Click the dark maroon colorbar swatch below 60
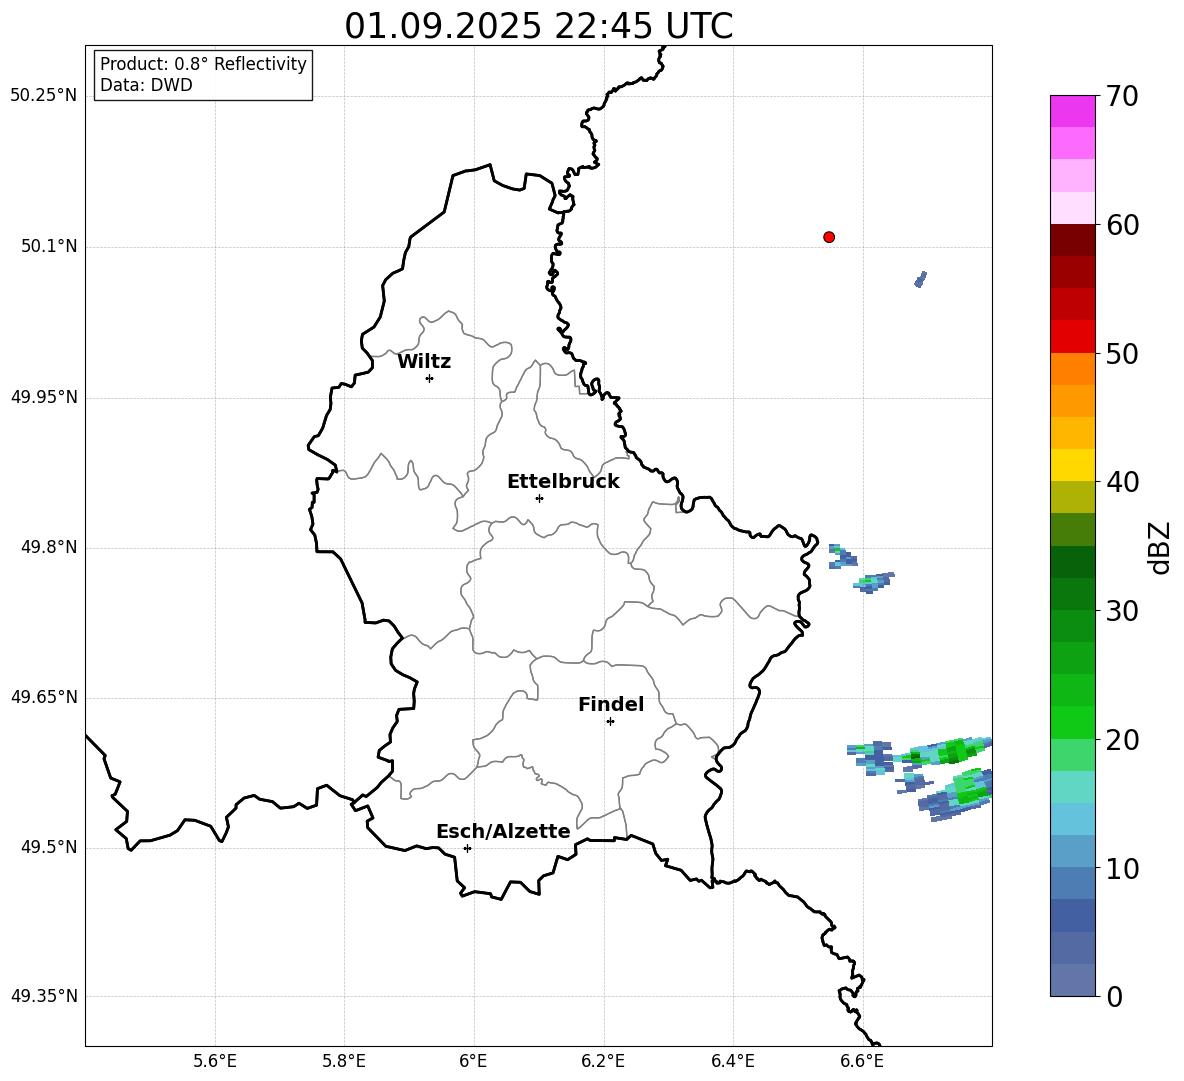Screen dimensions: 1184x1081 pyautogui.click(x=1072, y=240)
